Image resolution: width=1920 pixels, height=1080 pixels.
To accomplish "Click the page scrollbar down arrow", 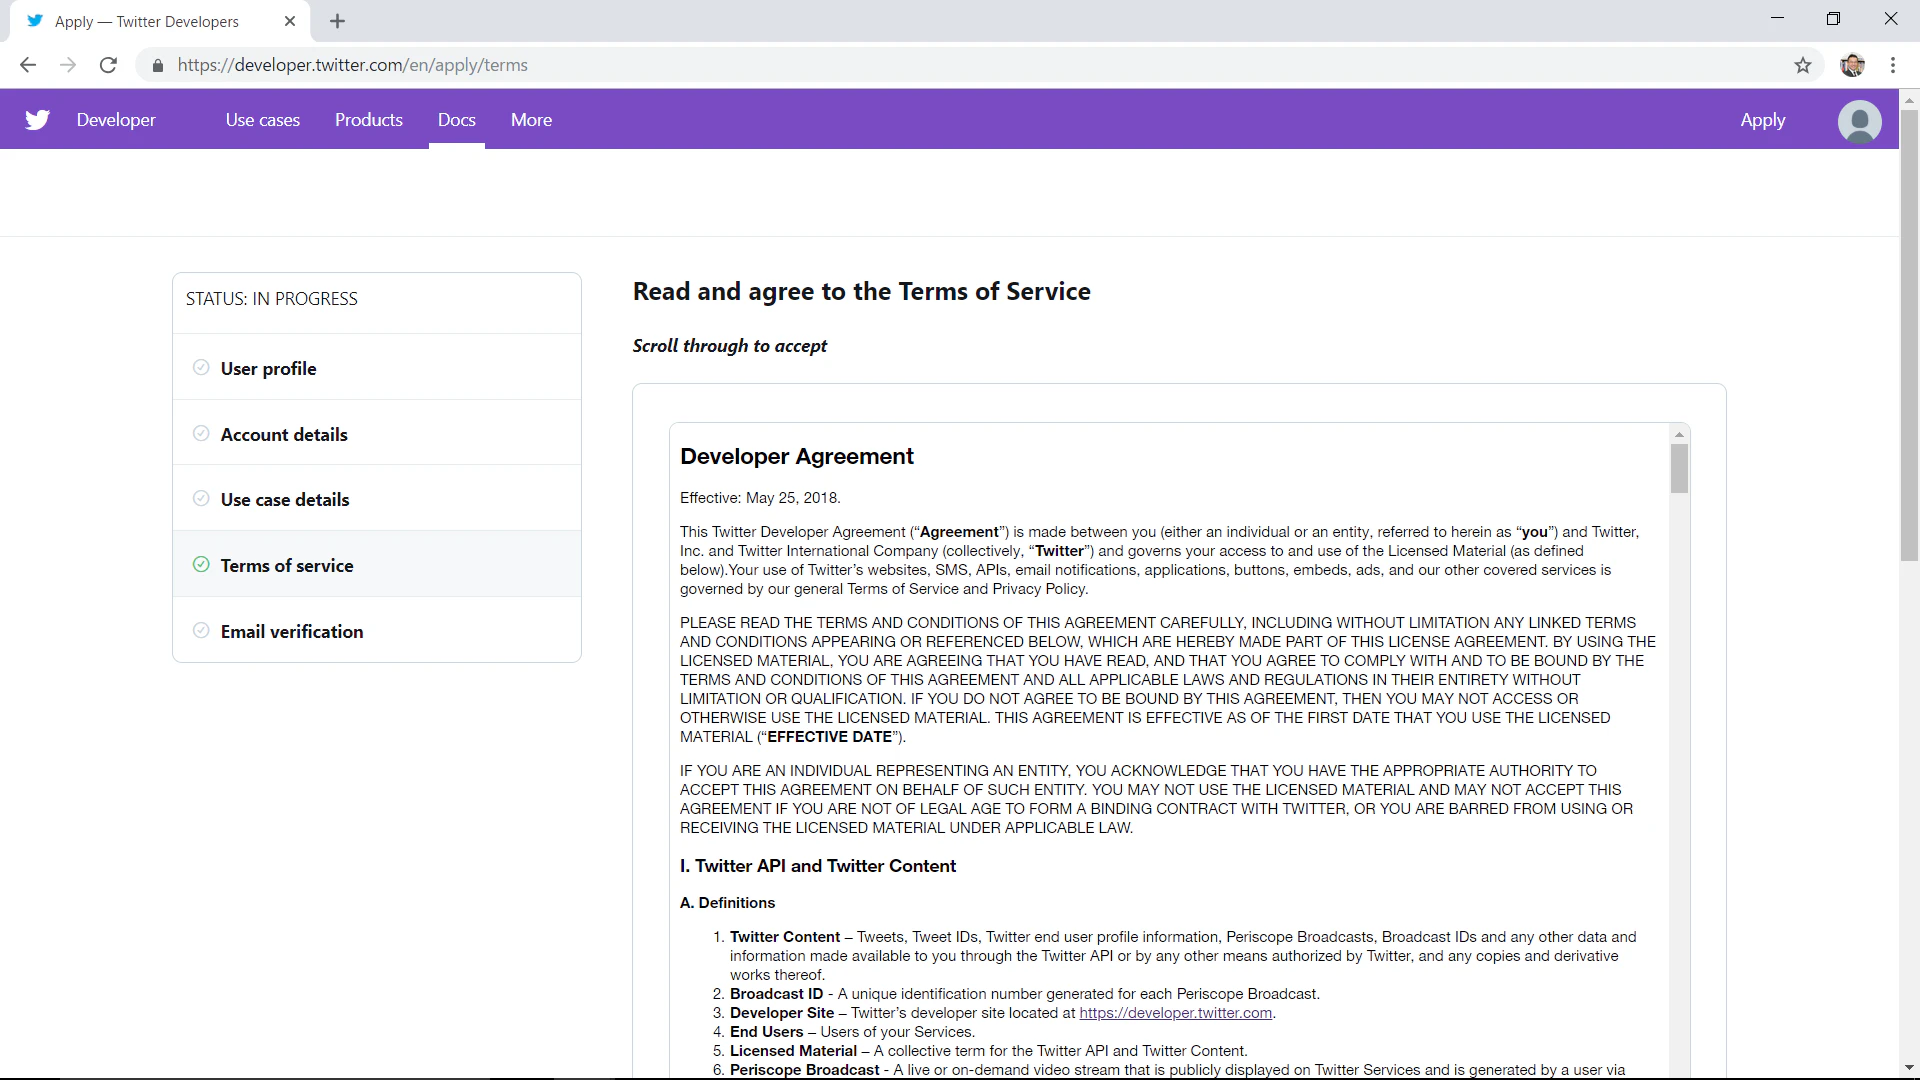I will coord(1909,1068).
